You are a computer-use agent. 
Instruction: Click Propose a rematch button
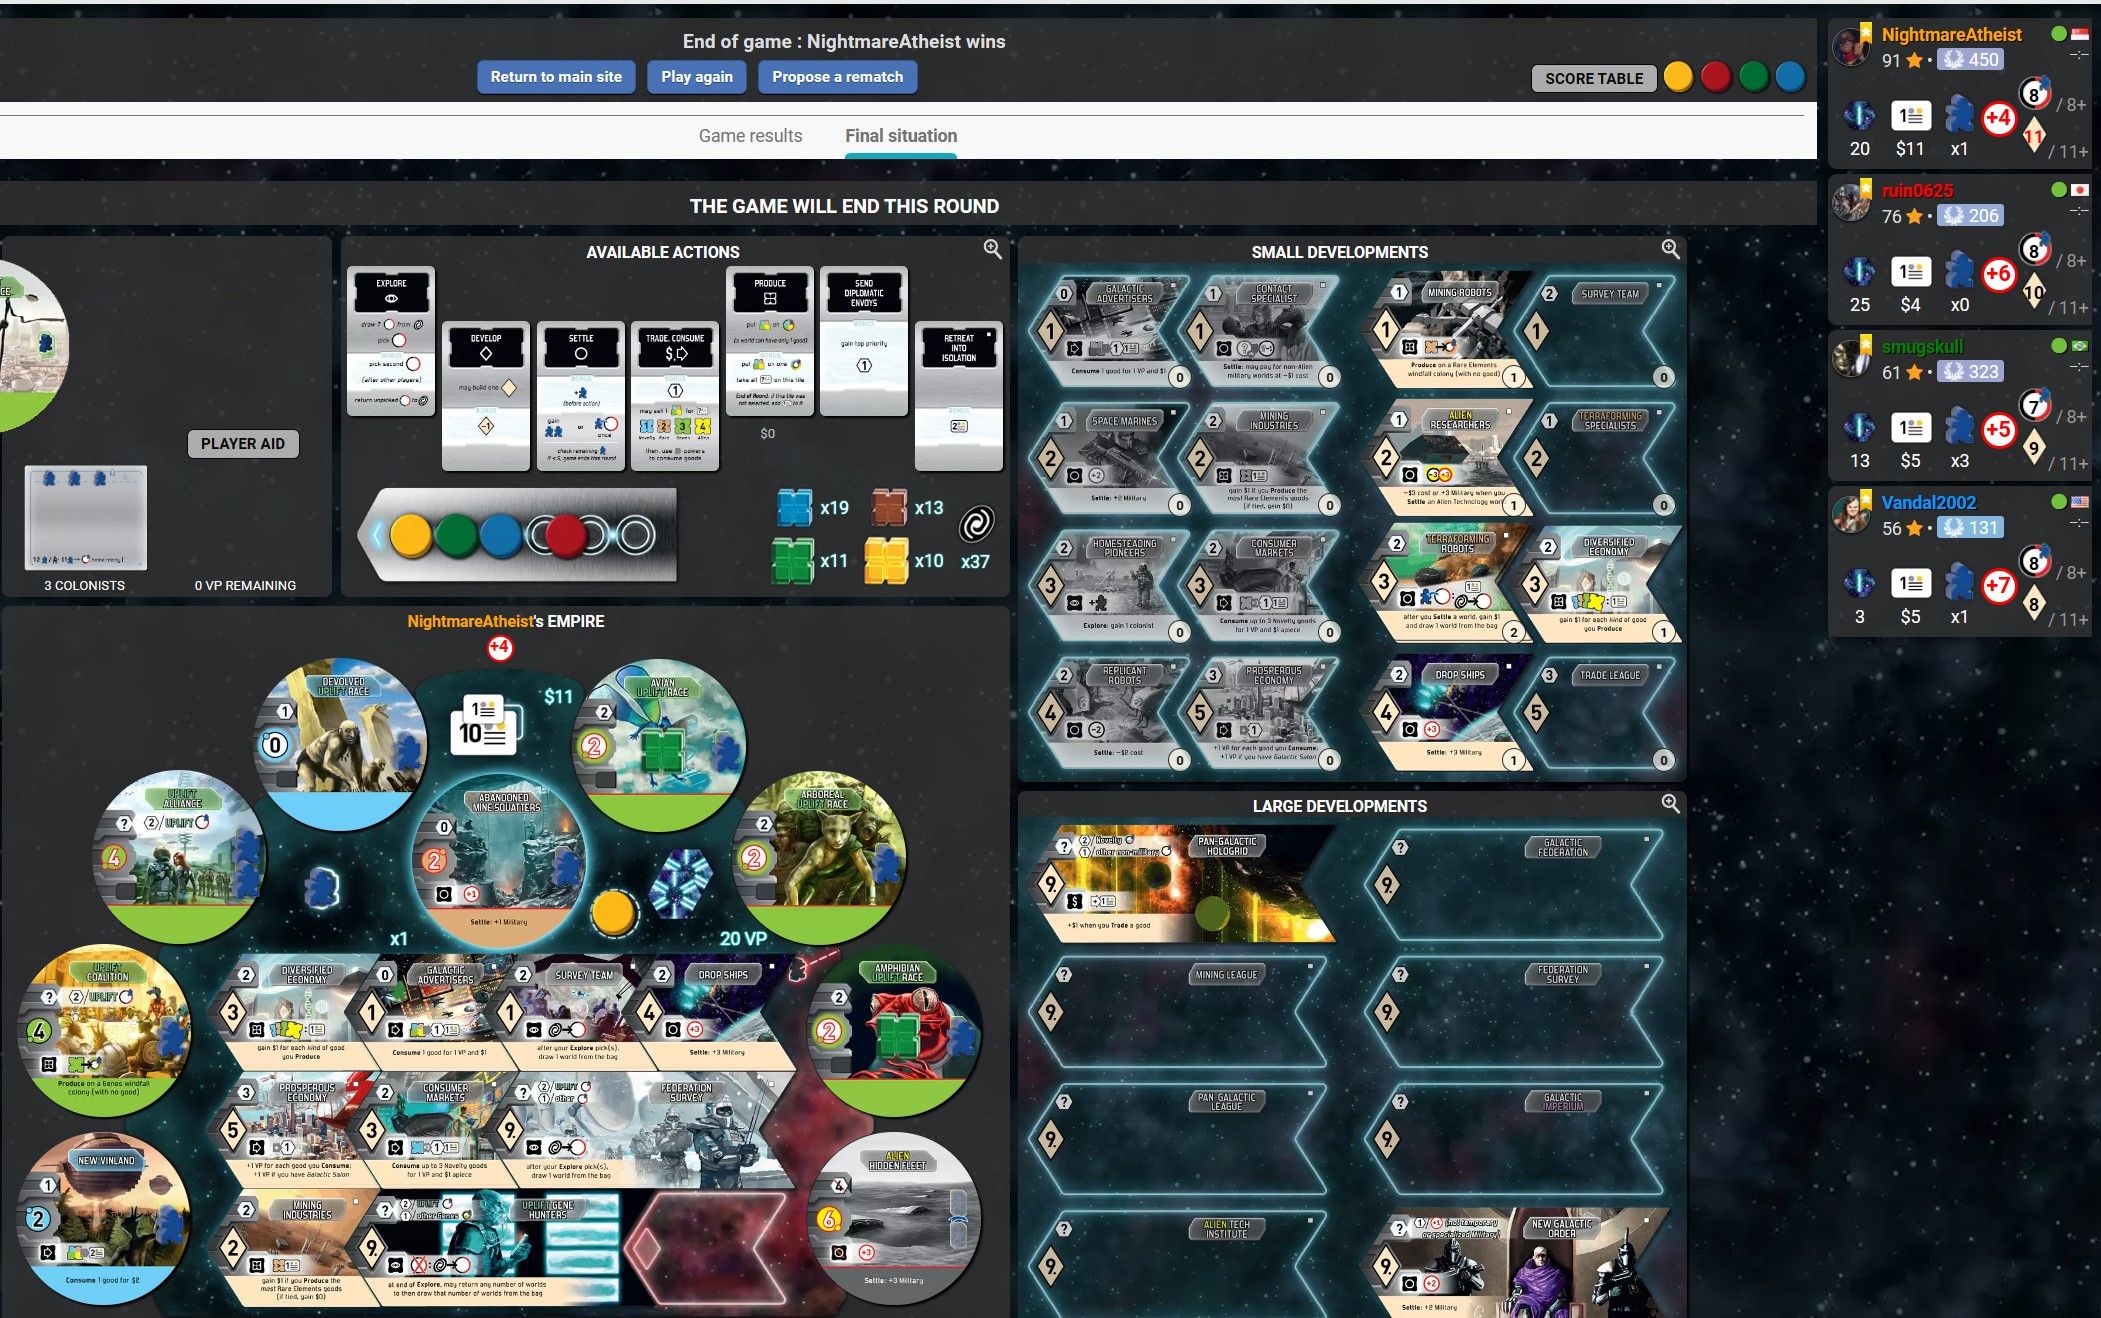pyautogui.click(x=838, y=77)
